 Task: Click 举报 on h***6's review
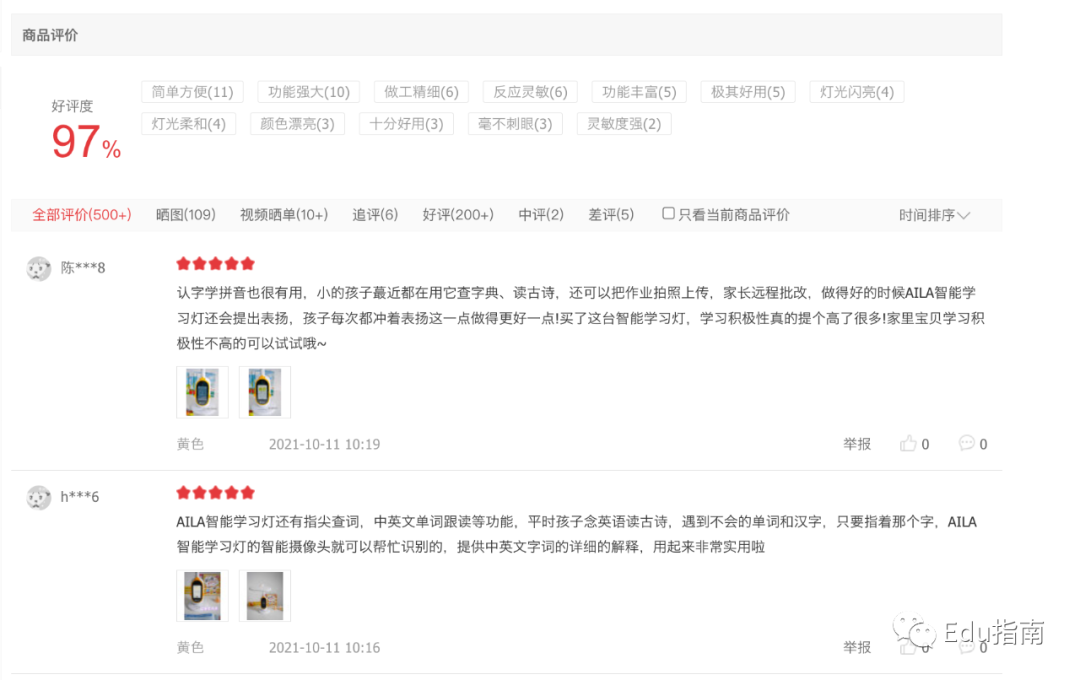[x=857, y=648]
